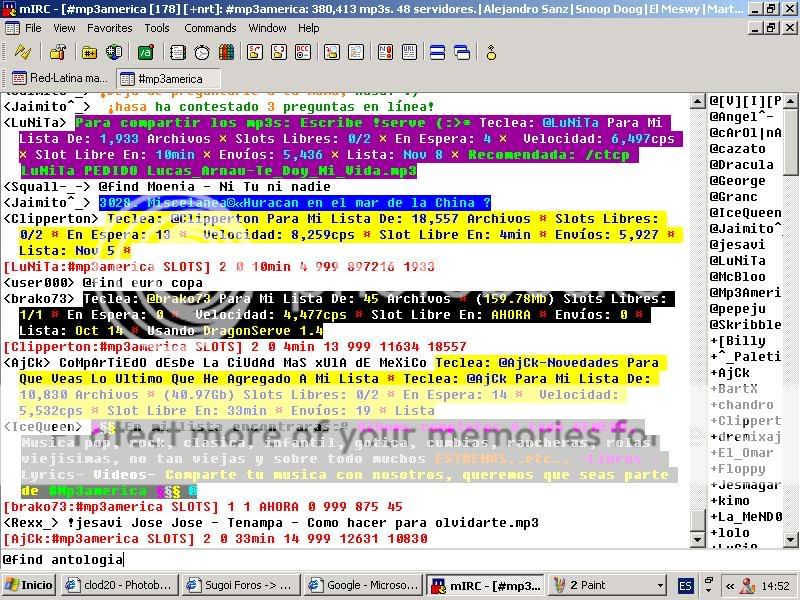Select nick @McBloo in user list

pyautogui.click(x=738, y=277)
